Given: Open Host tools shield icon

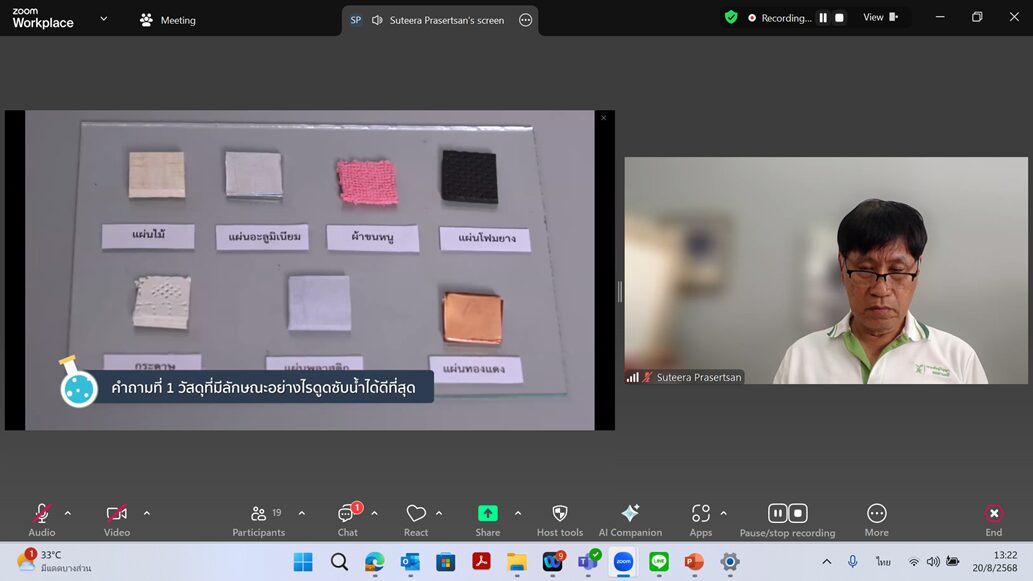Looking at the screenshot, I should tap(559, 519).
